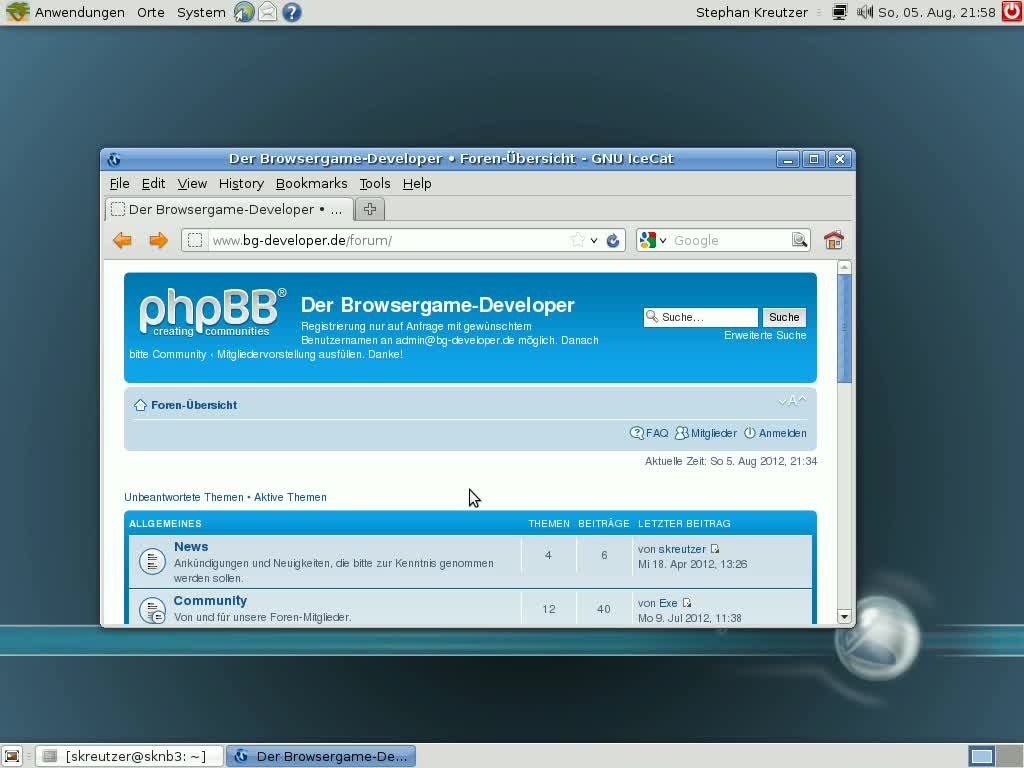Click the Der Browsergame-Developer site title
The height and width of the screenshot is (768, 1024).
click(x=438, y=305)
